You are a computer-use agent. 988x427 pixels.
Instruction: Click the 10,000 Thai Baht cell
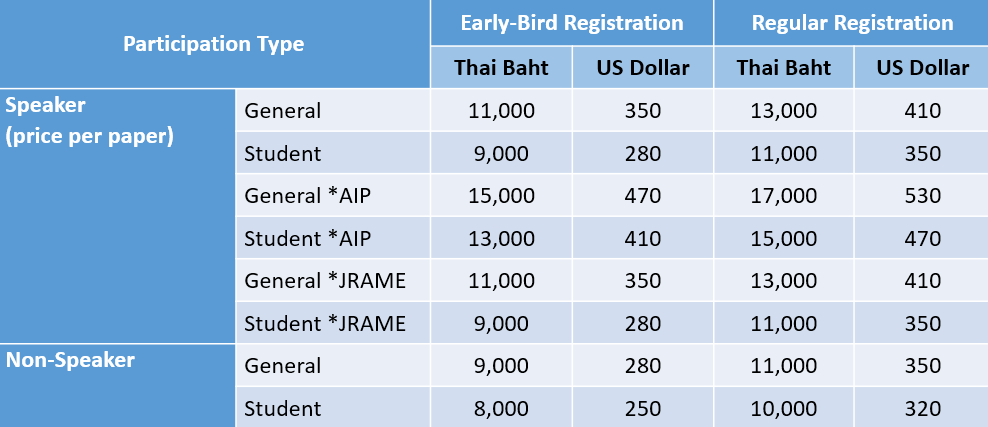(784, 408)
